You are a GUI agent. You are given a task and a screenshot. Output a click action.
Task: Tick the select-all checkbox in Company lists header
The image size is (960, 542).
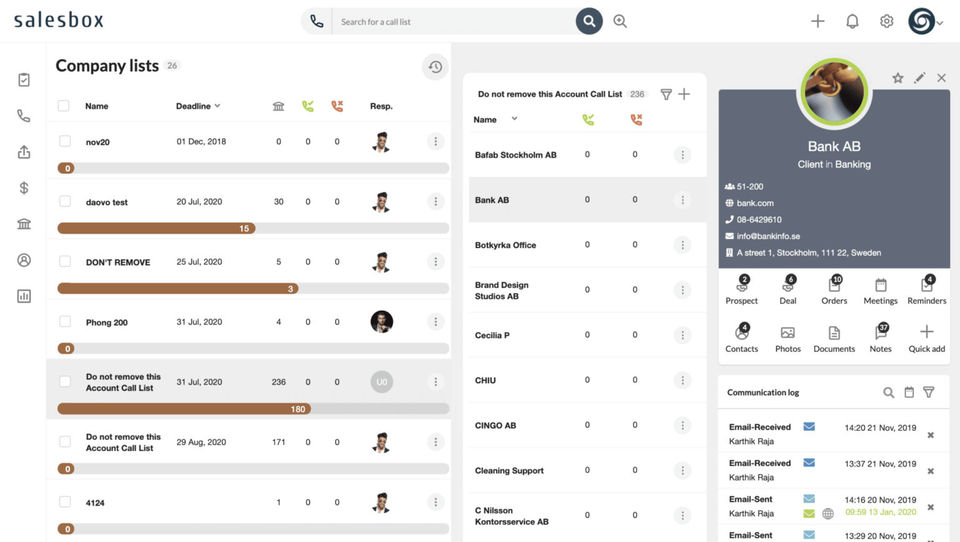tap(64, 105)
